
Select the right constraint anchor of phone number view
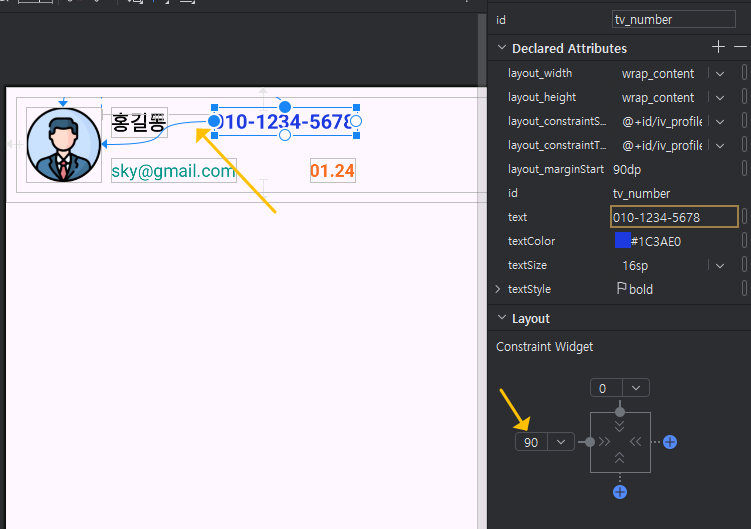tap(356, 121)
